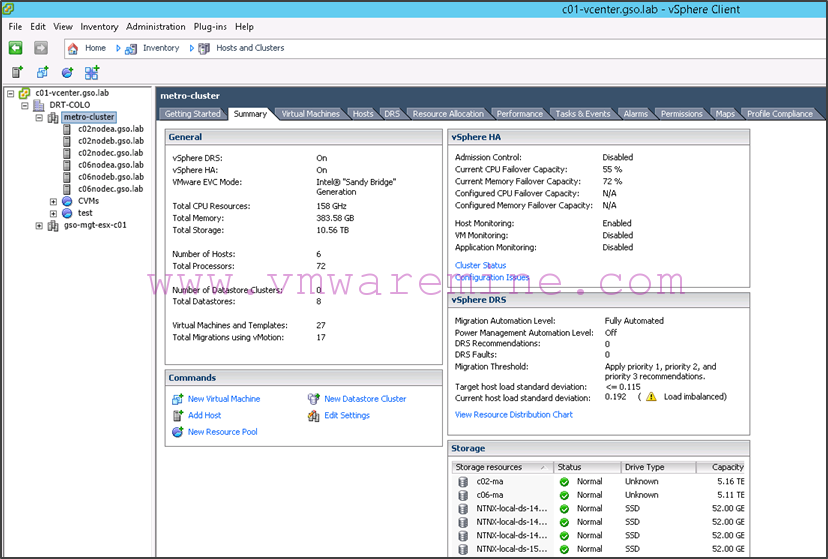Switch to the Alarms tab
The width and height of the screenshot is (828, 559).
(x=635, y=113)
